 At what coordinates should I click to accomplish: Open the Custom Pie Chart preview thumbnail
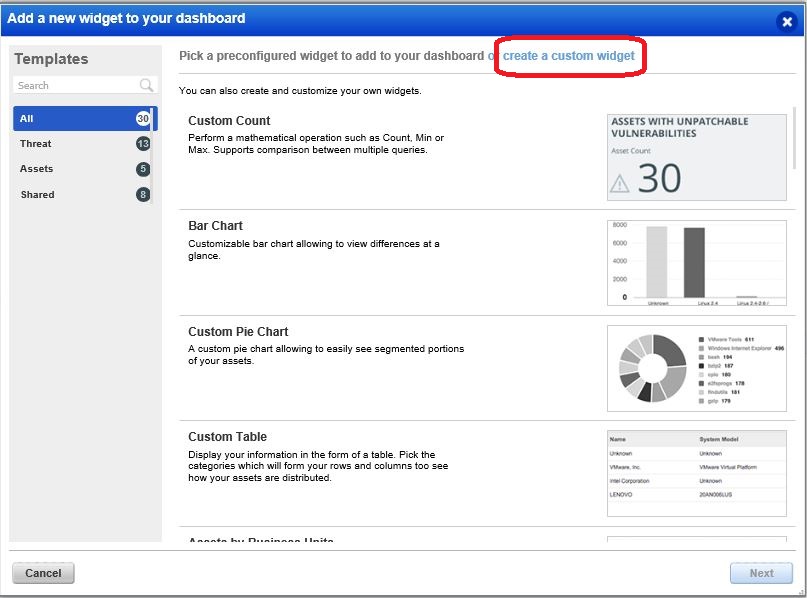[x=696, y=367]
